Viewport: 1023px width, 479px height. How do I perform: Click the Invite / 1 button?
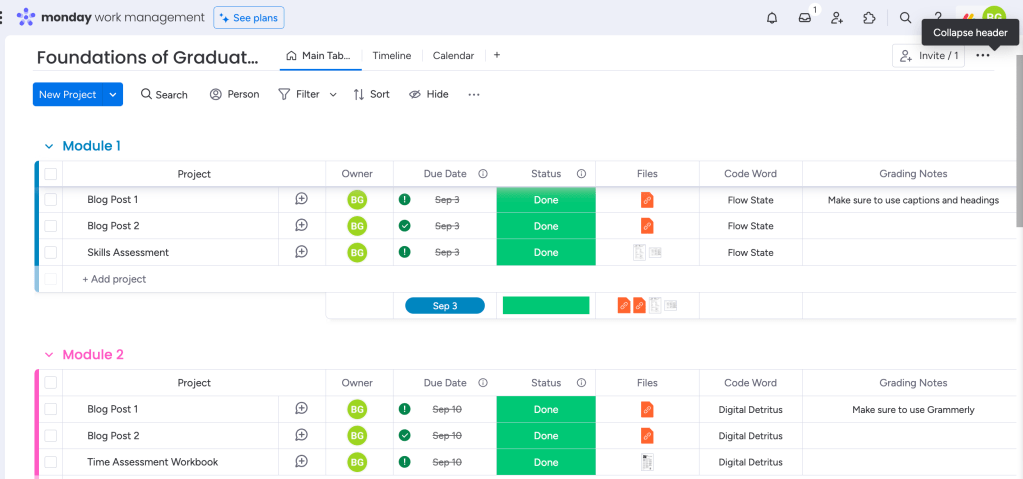click(929, 56)
